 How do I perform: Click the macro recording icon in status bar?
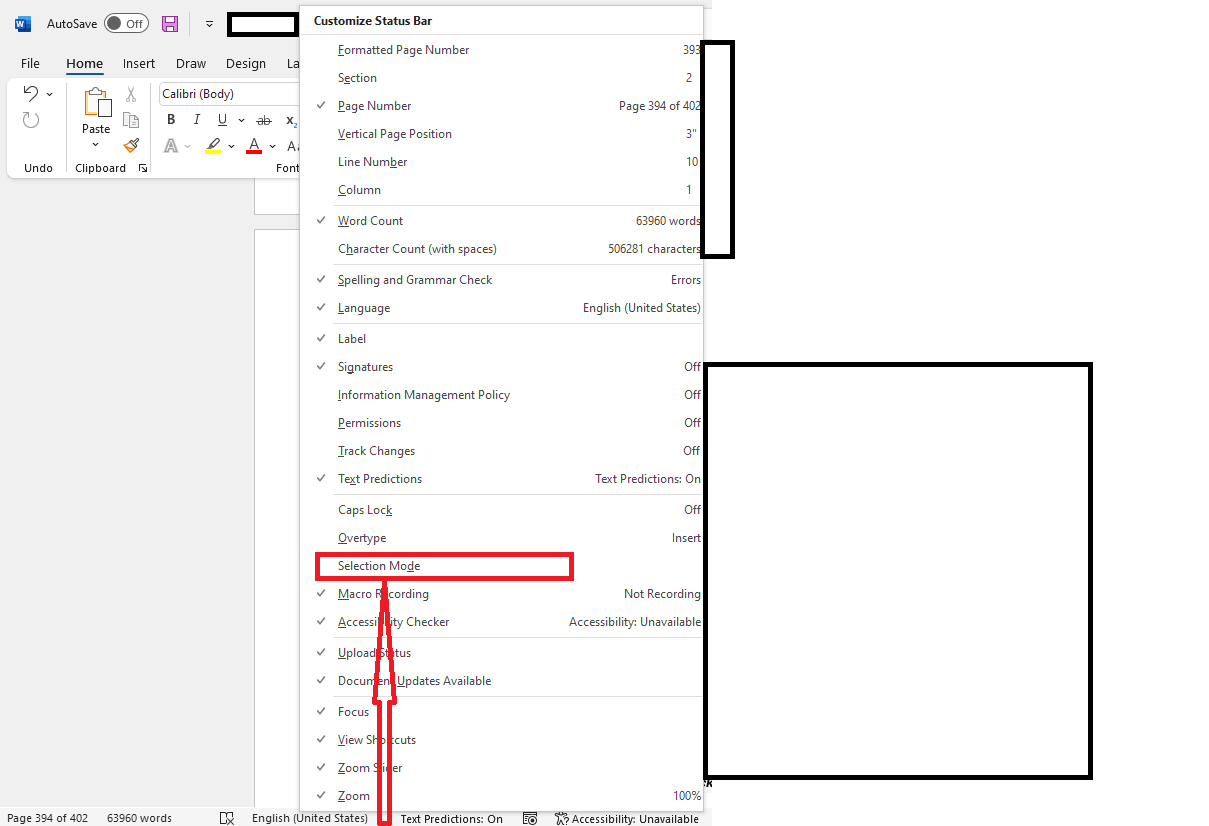point(530,818)
